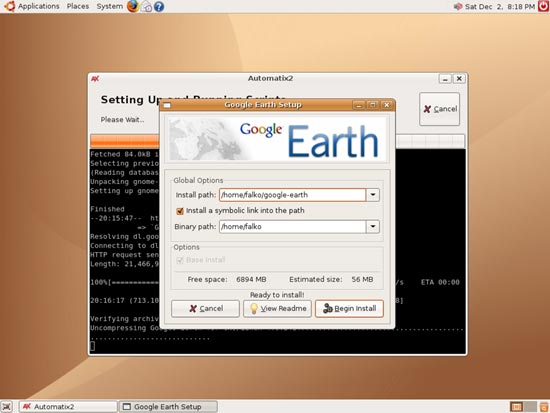550x413 pixels.
Task: Toggle Install a symbolic link checkbox
Action: point(180,211)
